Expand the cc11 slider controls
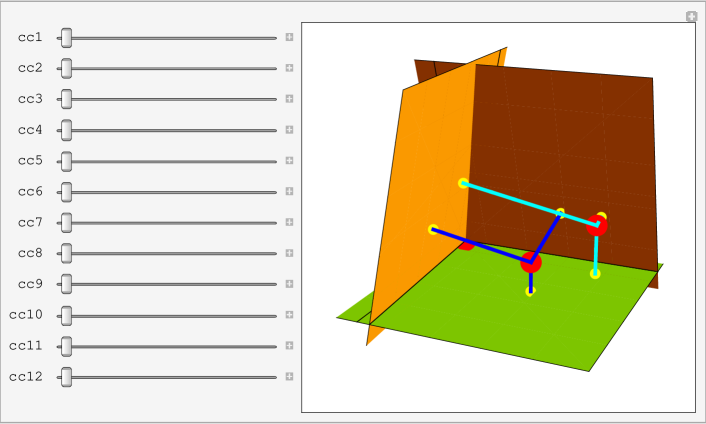This screenshot has height=424, width=706. 290,345
